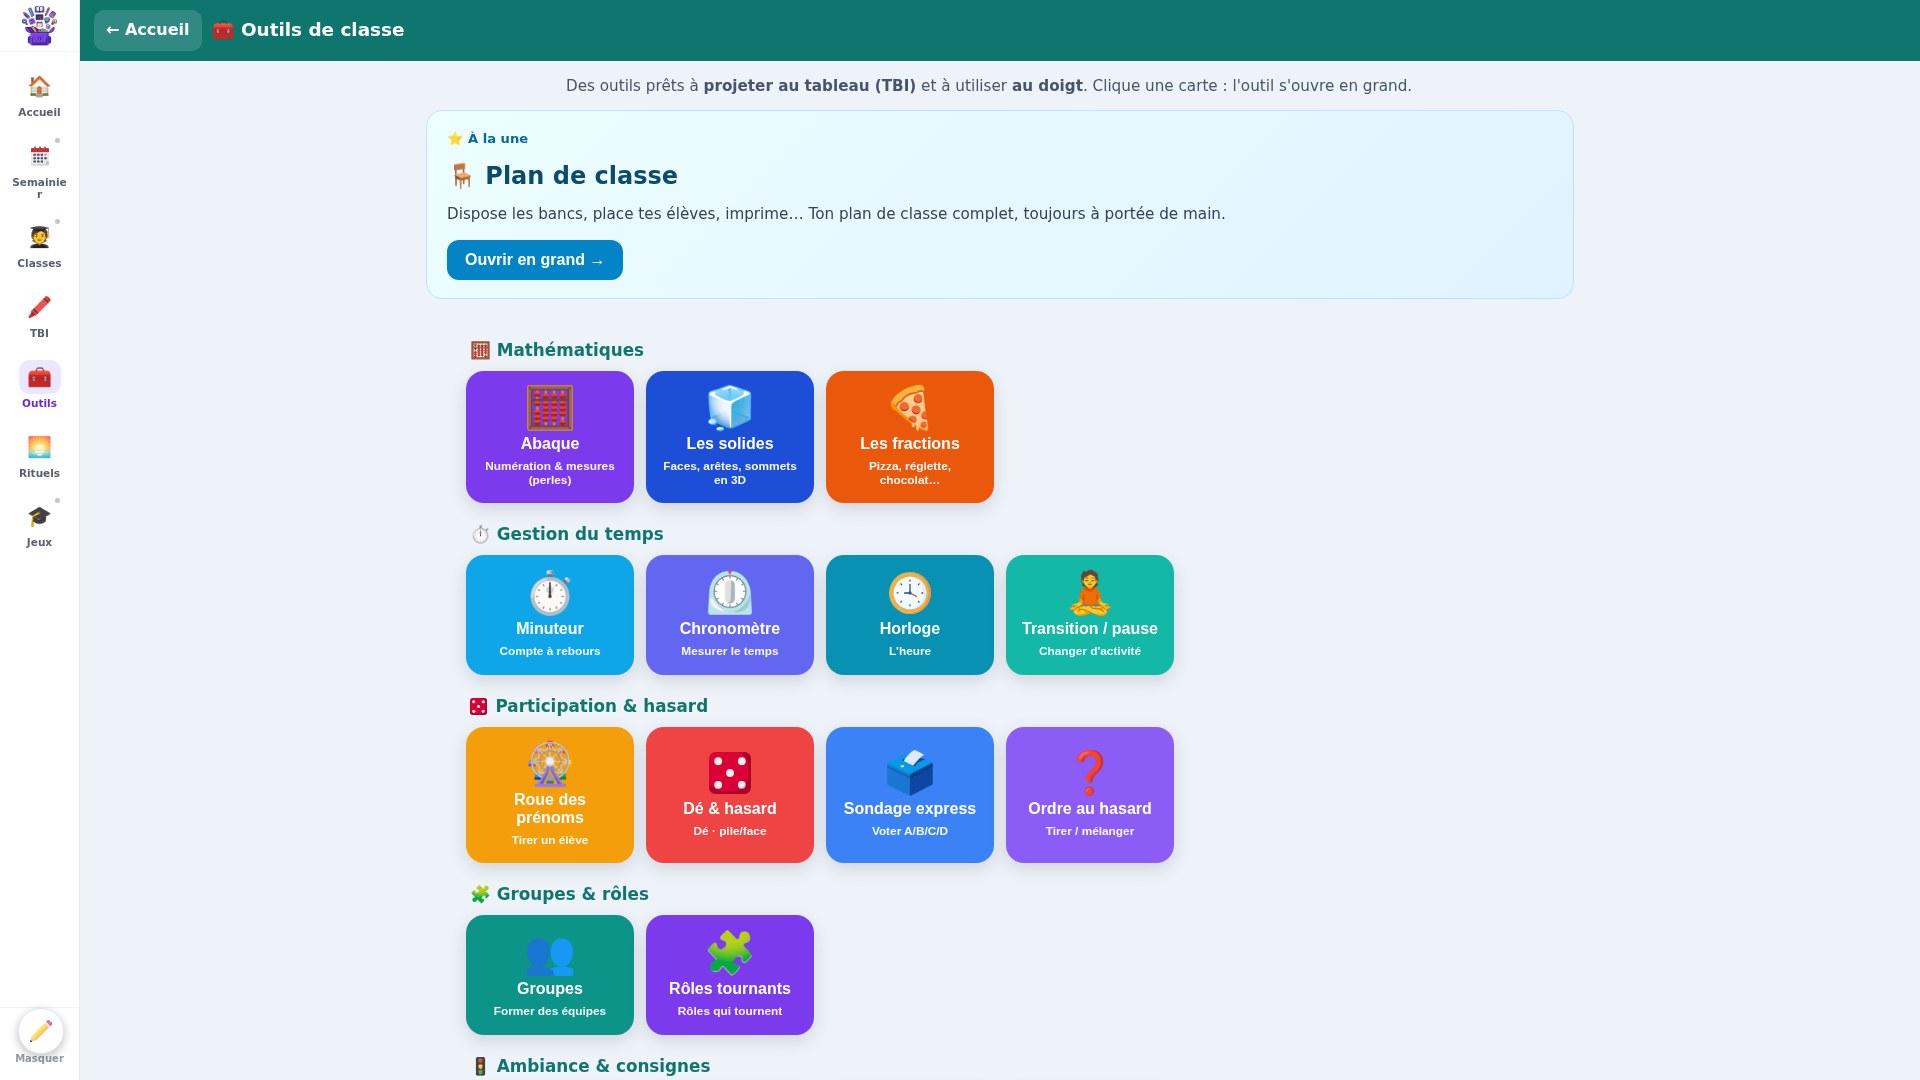Open the Rôles tournants puzzle card
This screenshot has width=1920, height=1080.
pos(730,975)
